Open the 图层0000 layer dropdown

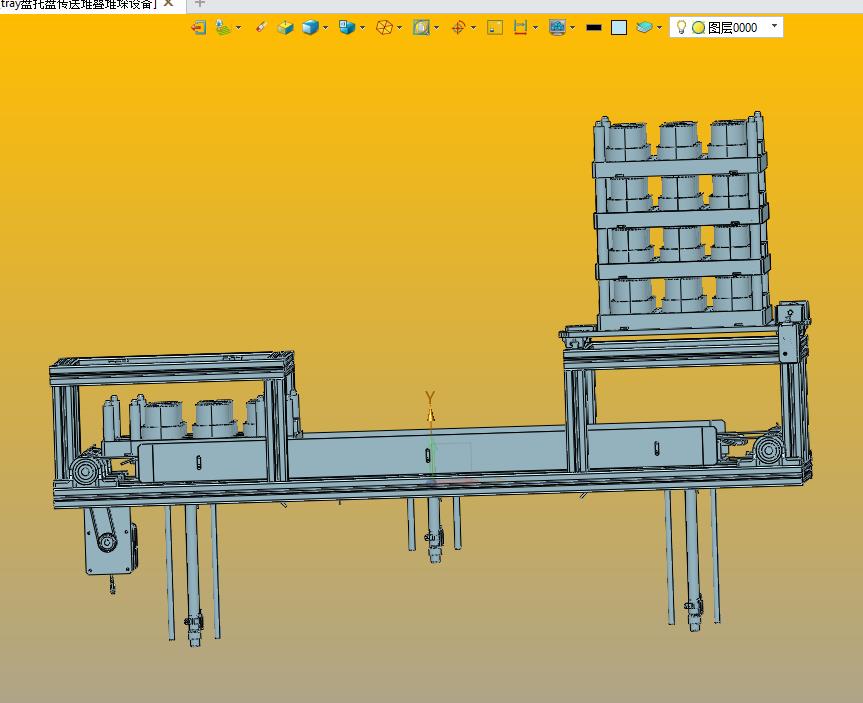point(774,27)
